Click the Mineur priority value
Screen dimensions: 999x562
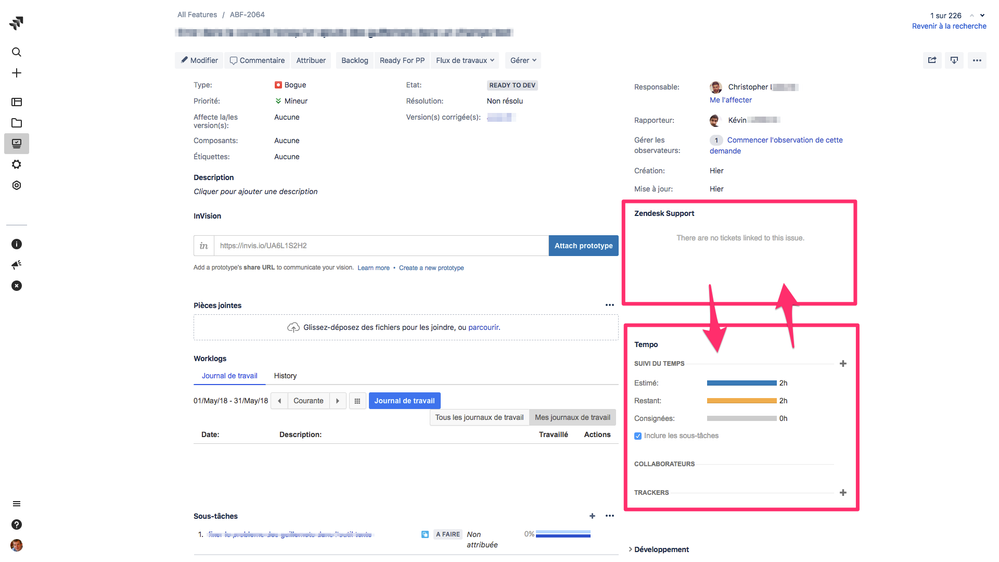tap(292, 101)
